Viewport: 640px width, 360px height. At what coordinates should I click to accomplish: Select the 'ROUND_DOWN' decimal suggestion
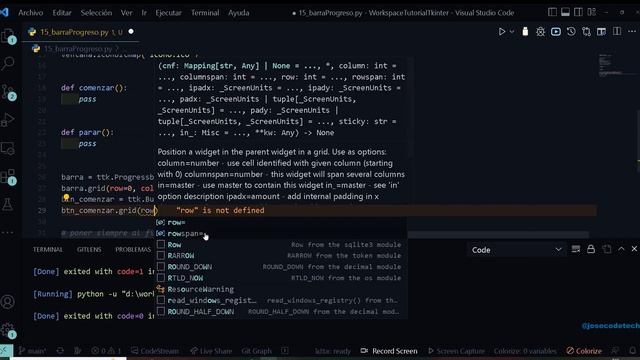(x=281, y=267)
